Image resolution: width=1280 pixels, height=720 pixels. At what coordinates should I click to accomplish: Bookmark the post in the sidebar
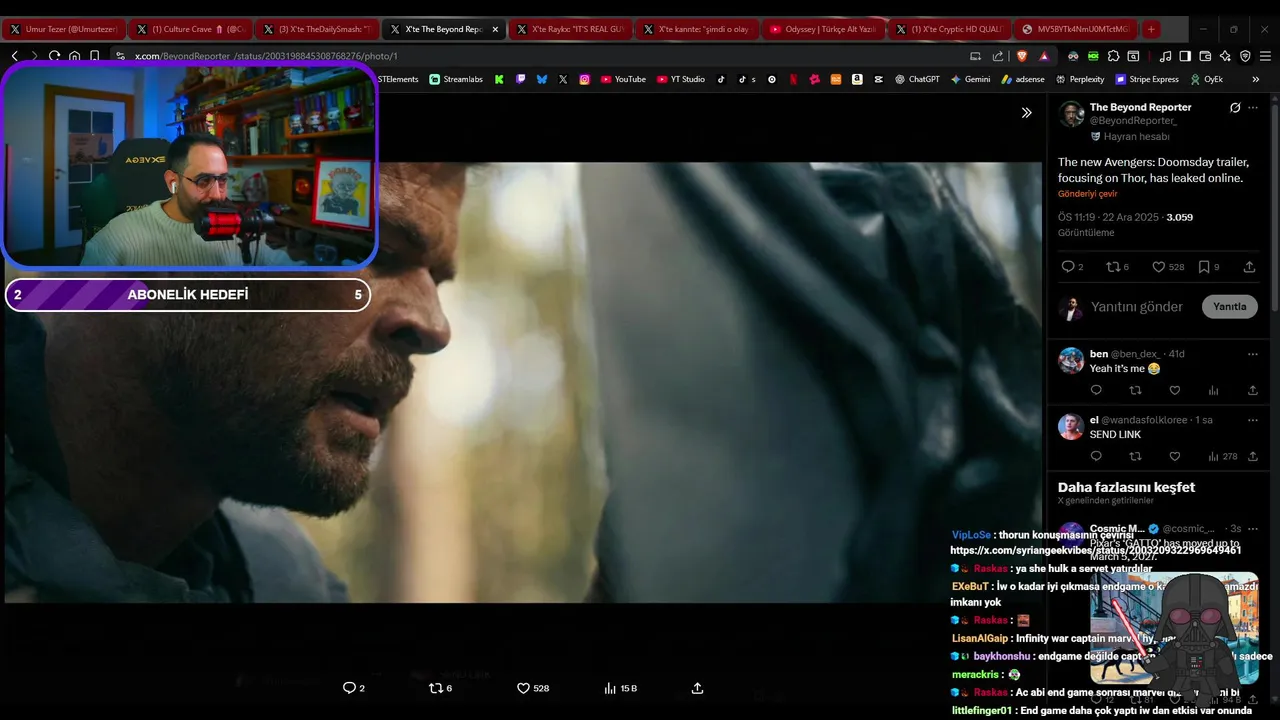click(1204, 267)
